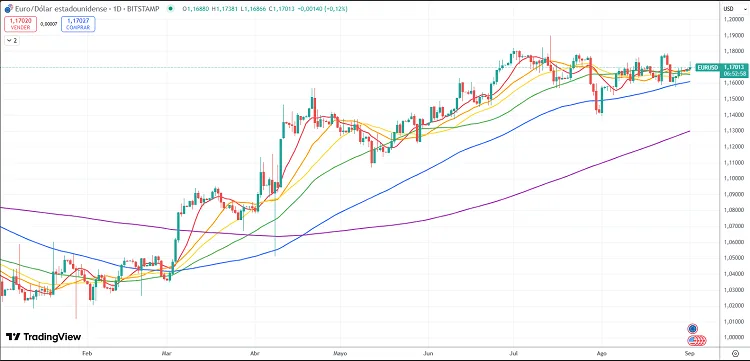Screen dimensions: 750x361
Task: Click the TradingView logo link
Action: pyautogui.click(x=44, y=337)
